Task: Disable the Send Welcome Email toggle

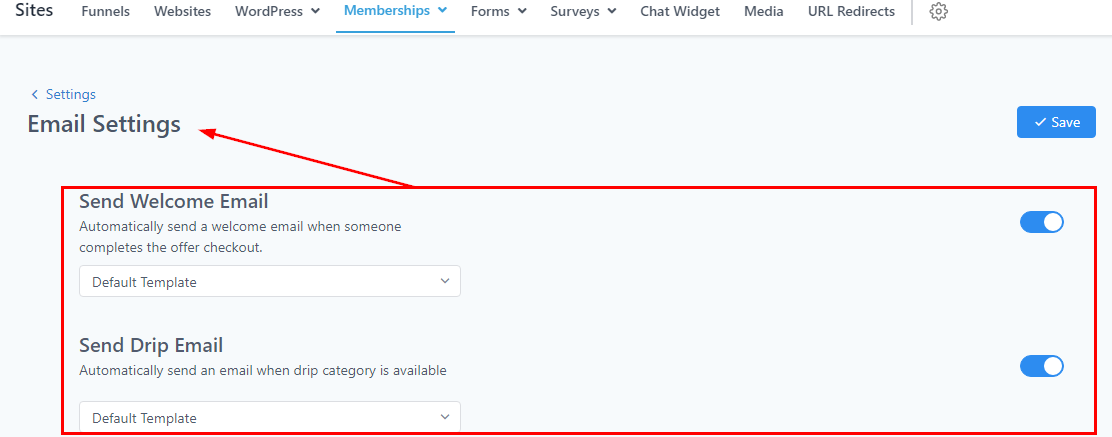Action: click(1041, 222)
